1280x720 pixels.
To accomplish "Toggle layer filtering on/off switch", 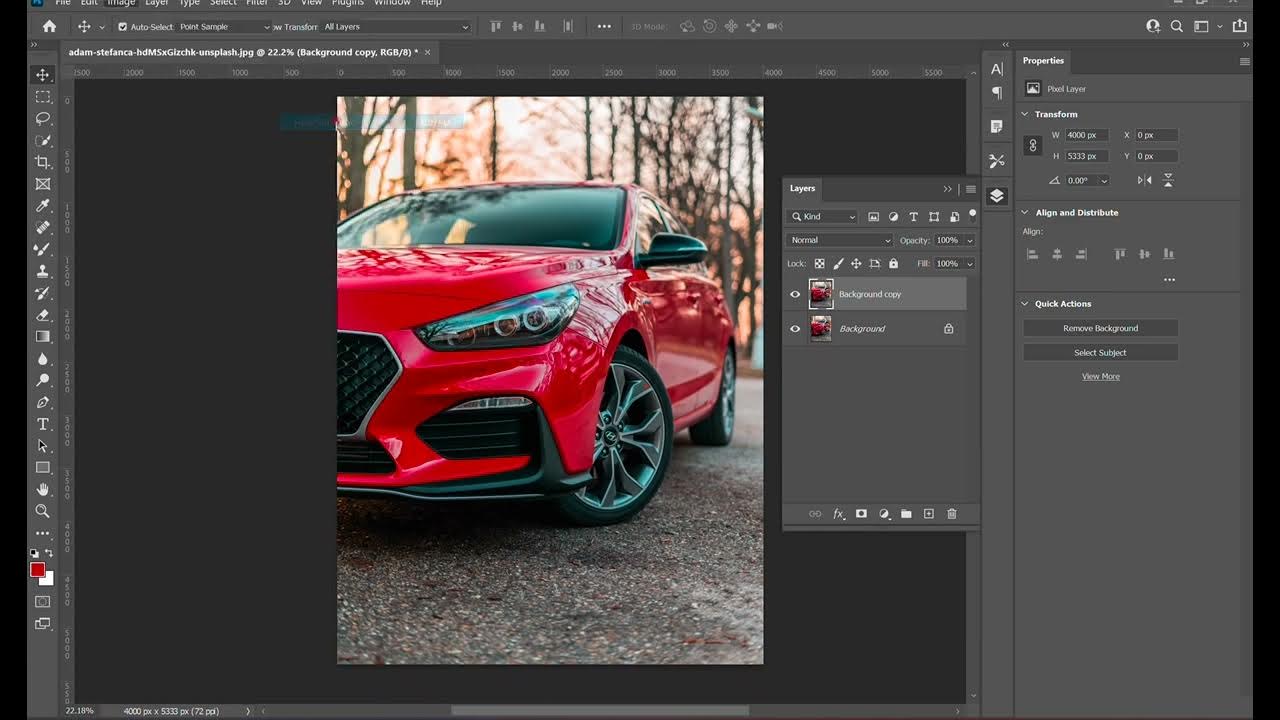I will (972, 215).
